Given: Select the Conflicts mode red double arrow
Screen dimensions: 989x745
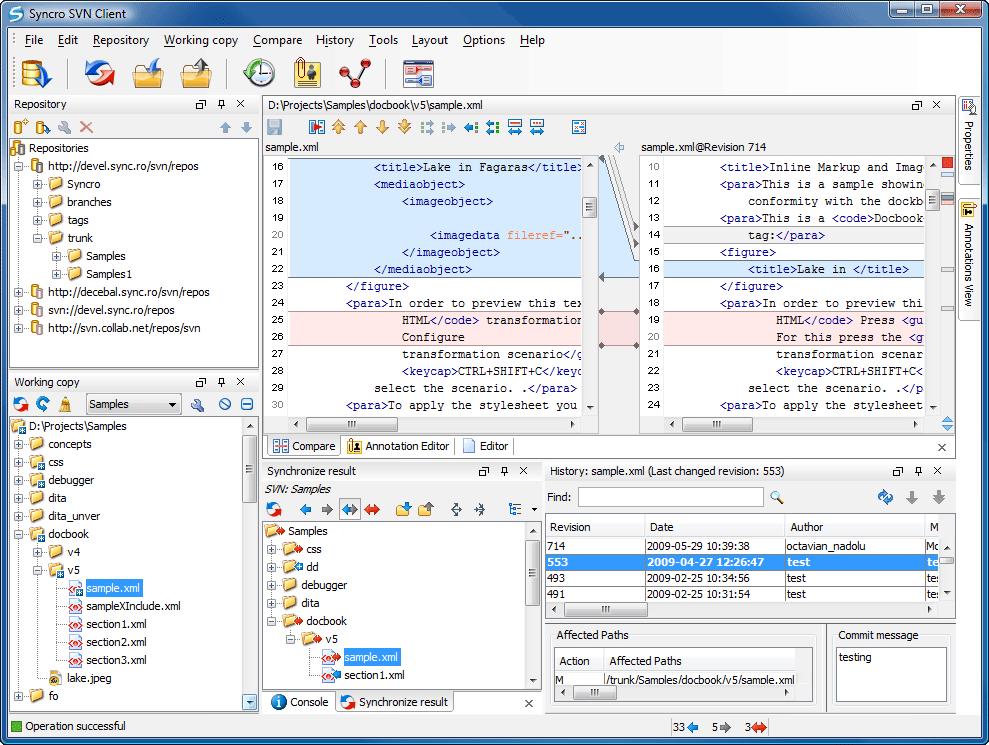Looking at the screenshot, I should (372, 509).
